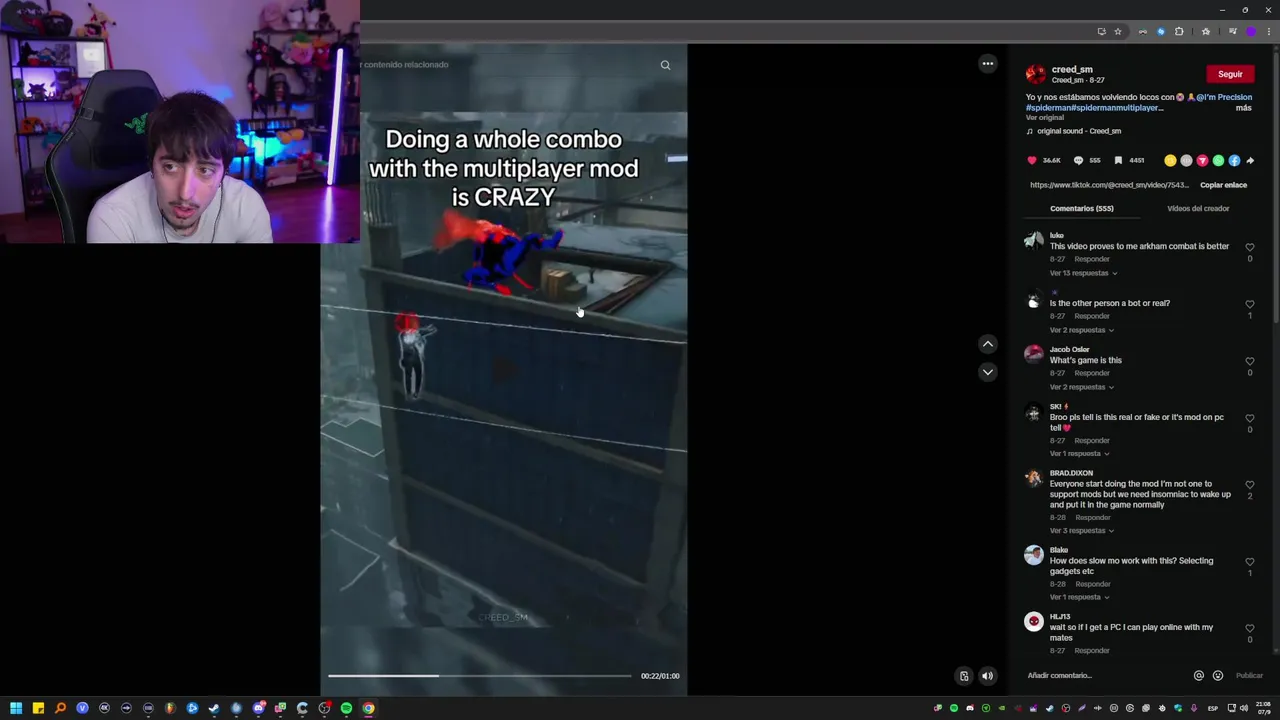Expand 'Ver 2 respuestas' under Jacob Osler
The image size is (1280, 720).
(x=1081, y=387)
